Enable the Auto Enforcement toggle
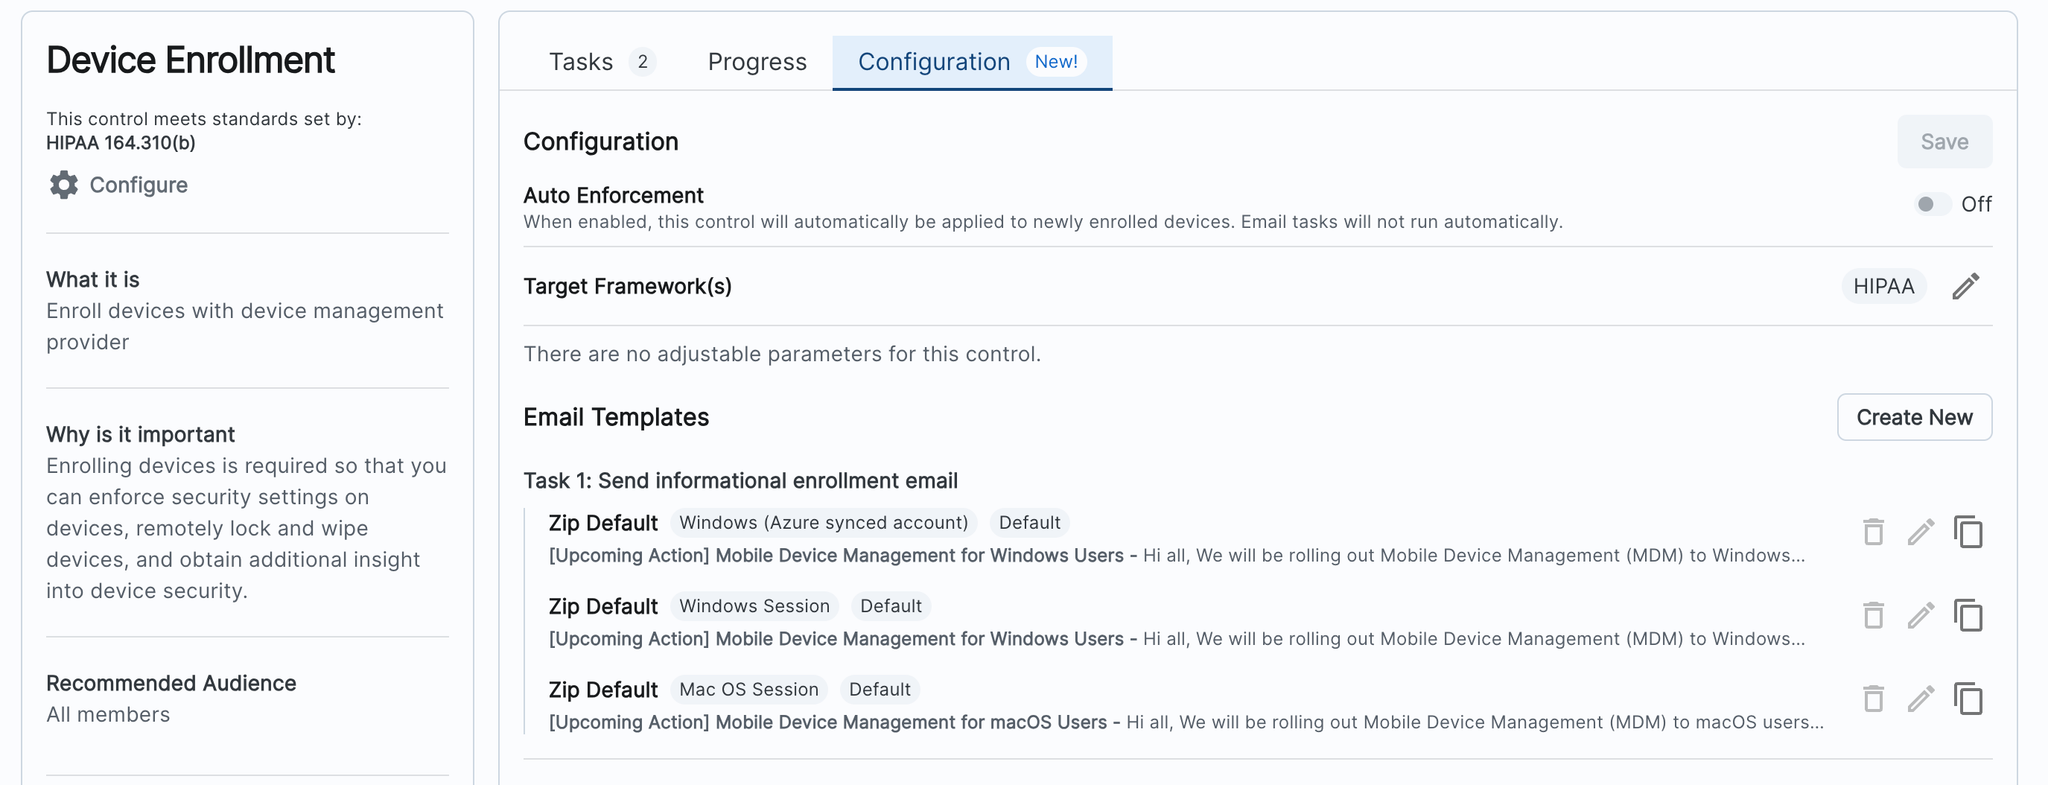Screen dimensions: 2048x785 coord(1931,204)
